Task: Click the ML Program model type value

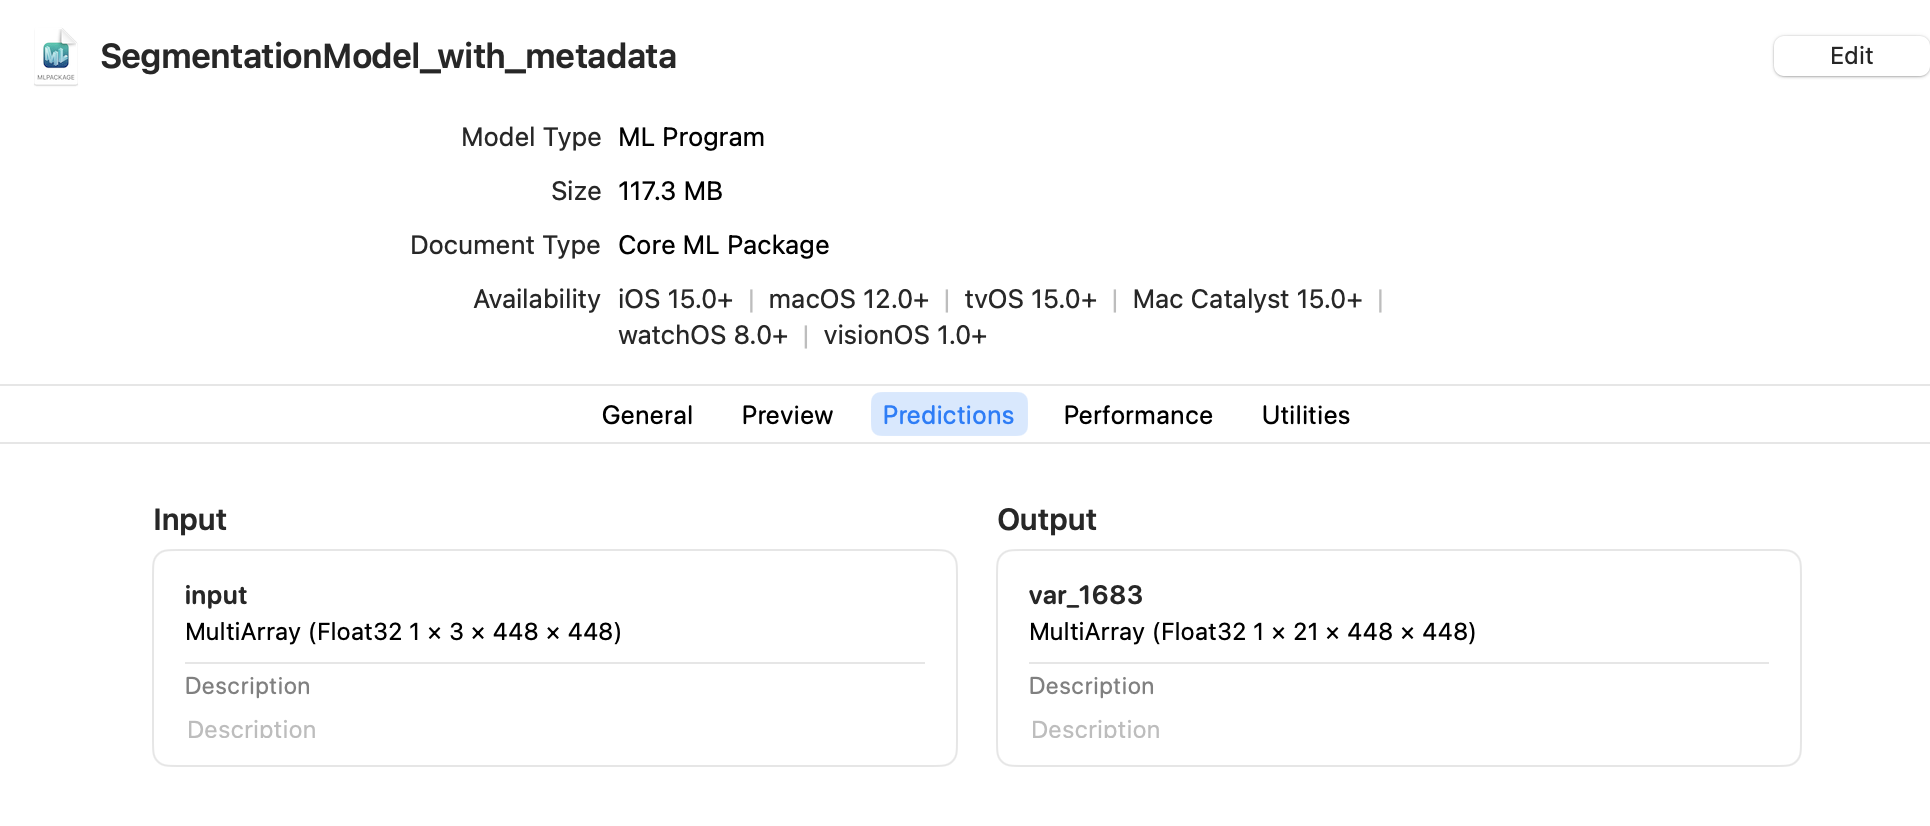Action: coord(691,137)
